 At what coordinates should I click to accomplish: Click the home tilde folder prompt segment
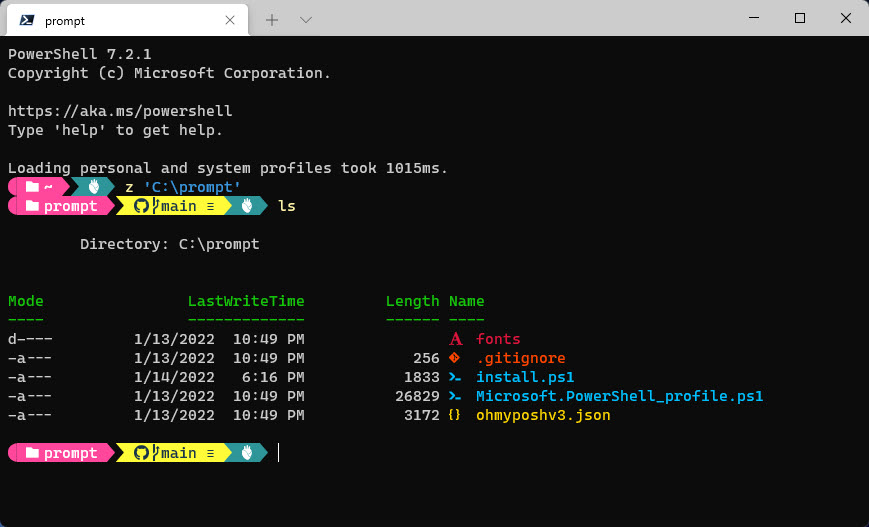click(39, 187)
